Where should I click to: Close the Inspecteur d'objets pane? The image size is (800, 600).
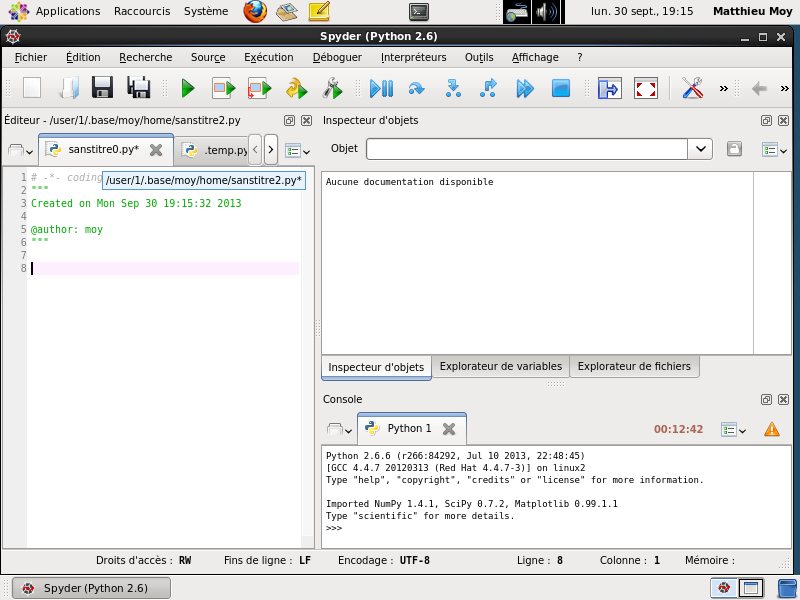(x=783, y=120)
